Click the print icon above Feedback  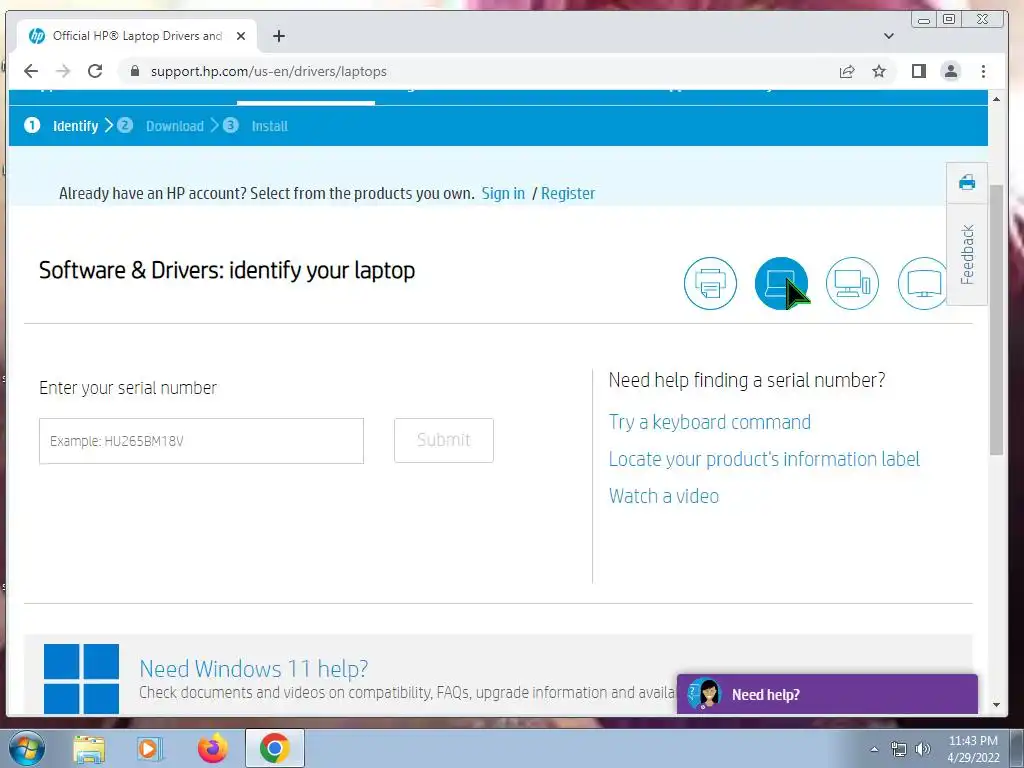point(967,182)
